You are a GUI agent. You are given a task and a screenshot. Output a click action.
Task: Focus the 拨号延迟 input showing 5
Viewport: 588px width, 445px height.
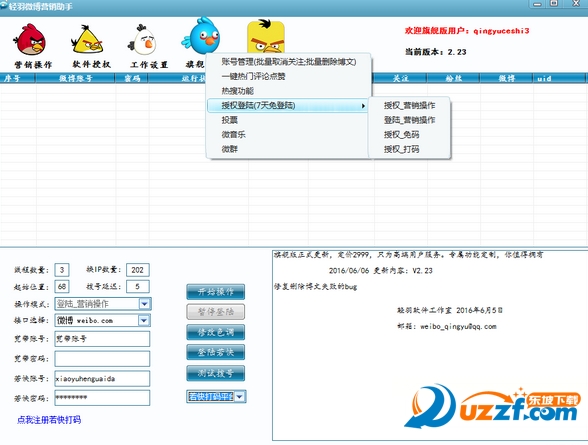pyautogui.click(x=138, y=287)
